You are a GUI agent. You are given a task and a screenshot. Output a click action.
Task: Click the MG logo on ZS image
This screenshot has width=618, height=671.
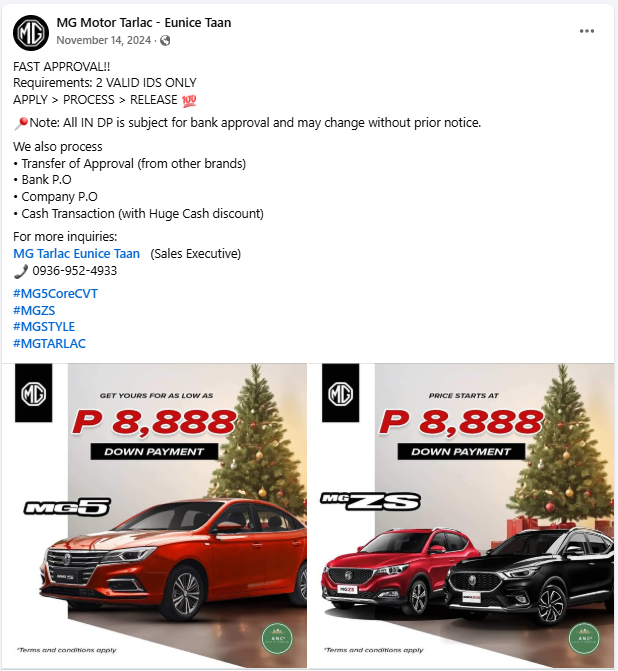click(x=341, y=393)
